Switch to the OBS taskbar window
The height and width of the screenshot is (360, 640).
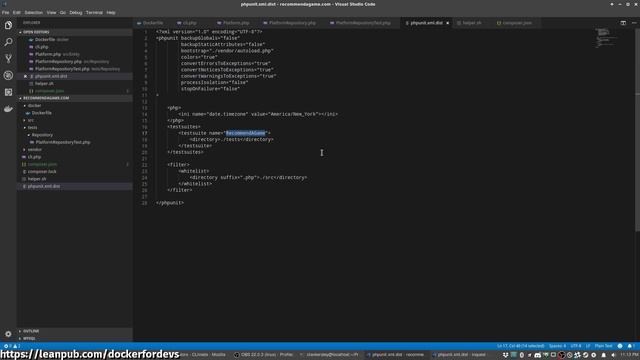pyautogui.click(x=263, y=355)
